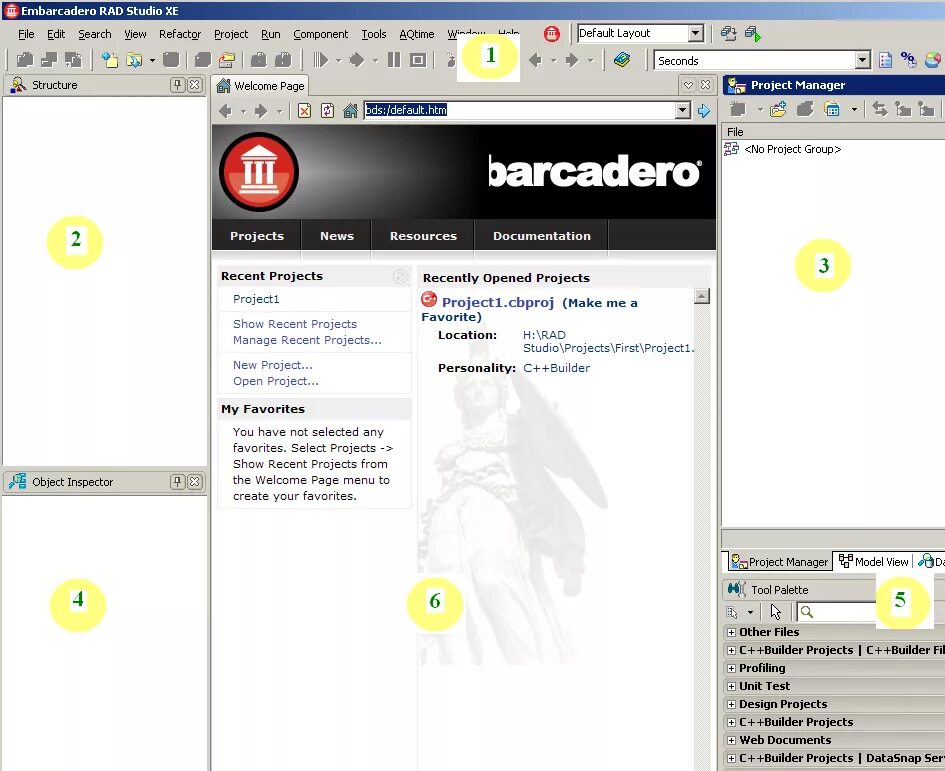This screenshot has width=945, height=771.
Task: Click the main toolbar Back navigation arrow
Action: click(x=535, y=60)
